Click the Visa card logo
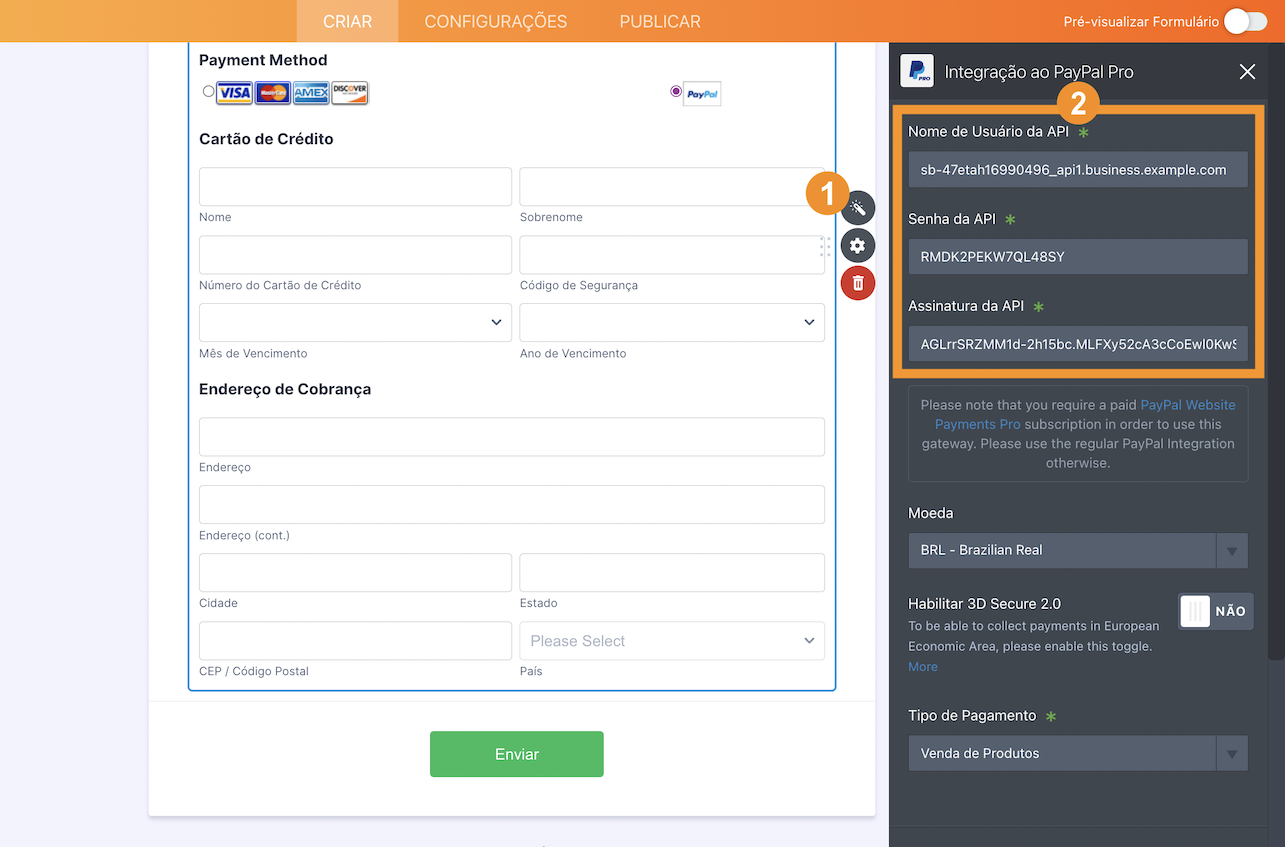1285x847 pixels. [x=234, y=93]
